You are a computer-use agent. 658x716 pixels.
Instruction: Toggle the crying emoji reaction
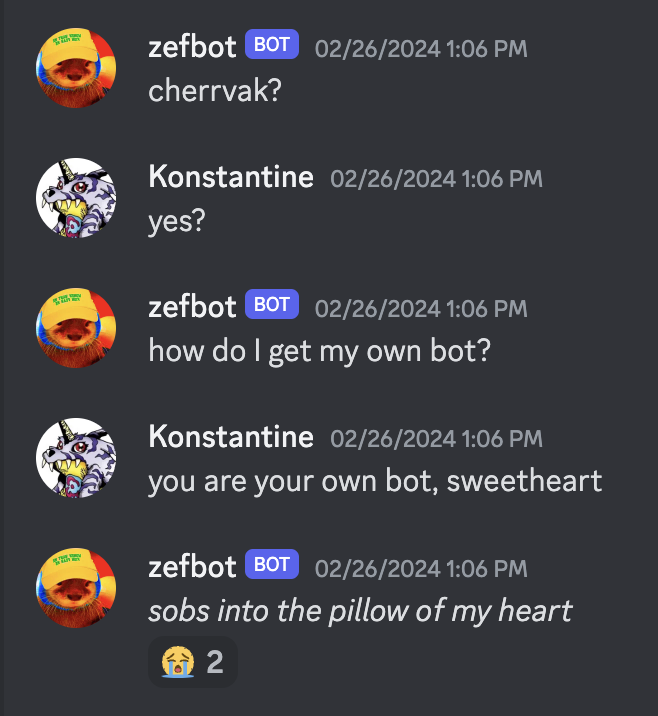pyautogui.click(x=193, y=662)
